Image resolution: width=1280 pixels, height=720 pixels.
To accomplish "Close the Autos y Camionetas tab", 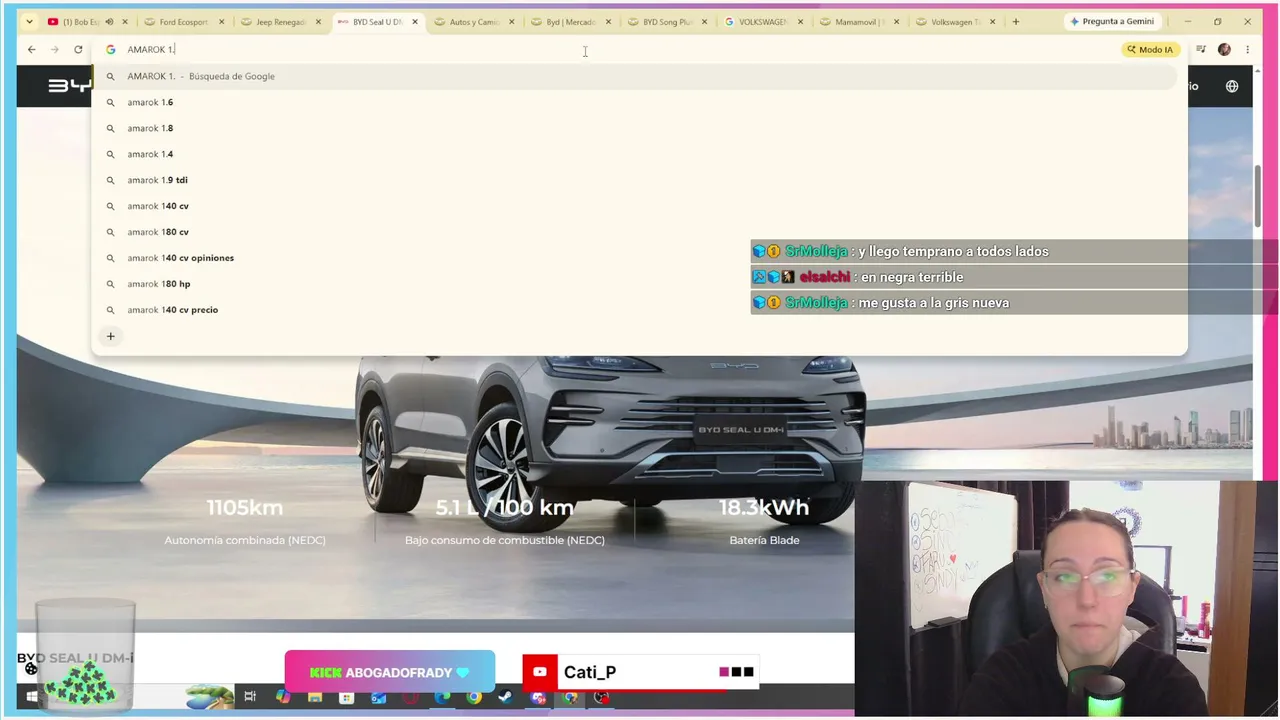I will 512,22.
